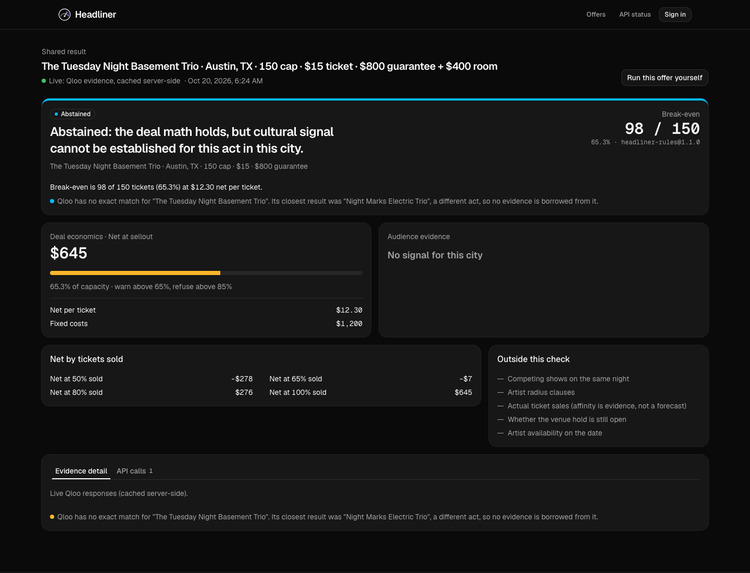Click the '65.3% of capacity' warning text
Viewport: 750px width, 573px height.
tap(141, 287)
